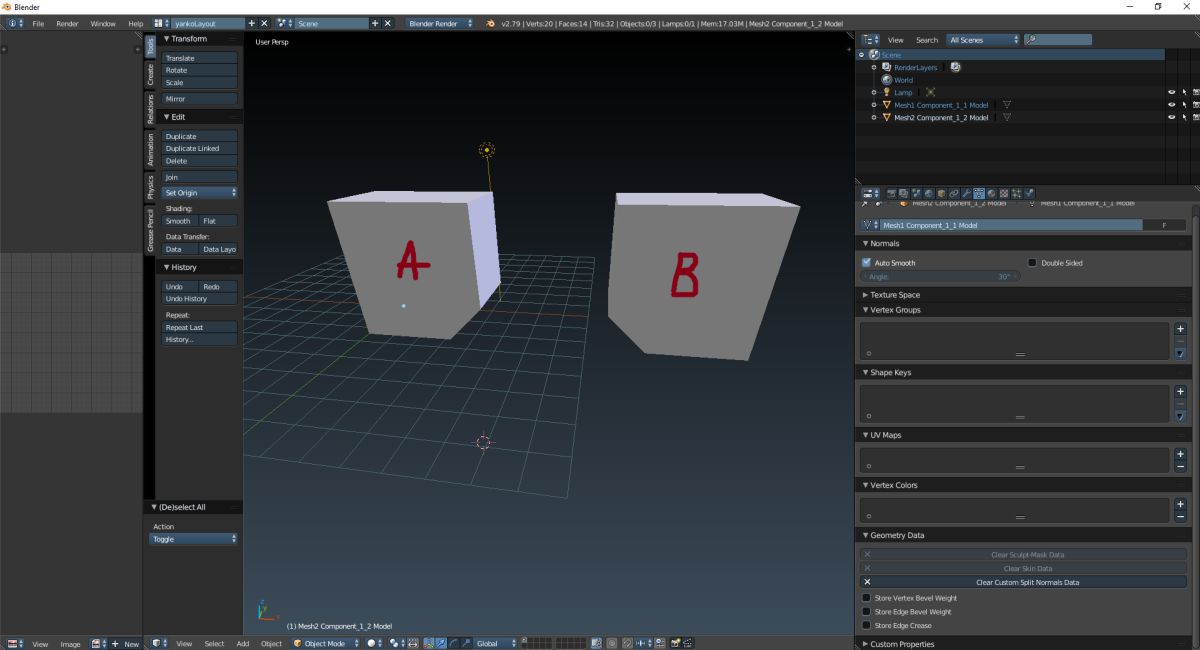Open the Blender Render engine dropdown
This screenshot has width=1200, height=650.
tap(441, 23)
